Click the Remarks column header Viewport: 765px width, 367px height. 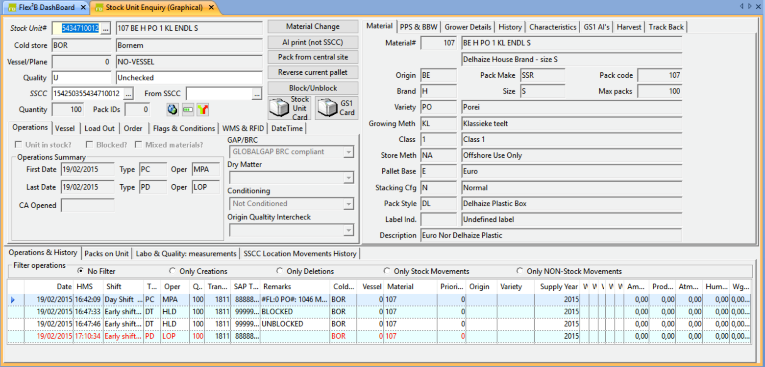click(295, 287)
